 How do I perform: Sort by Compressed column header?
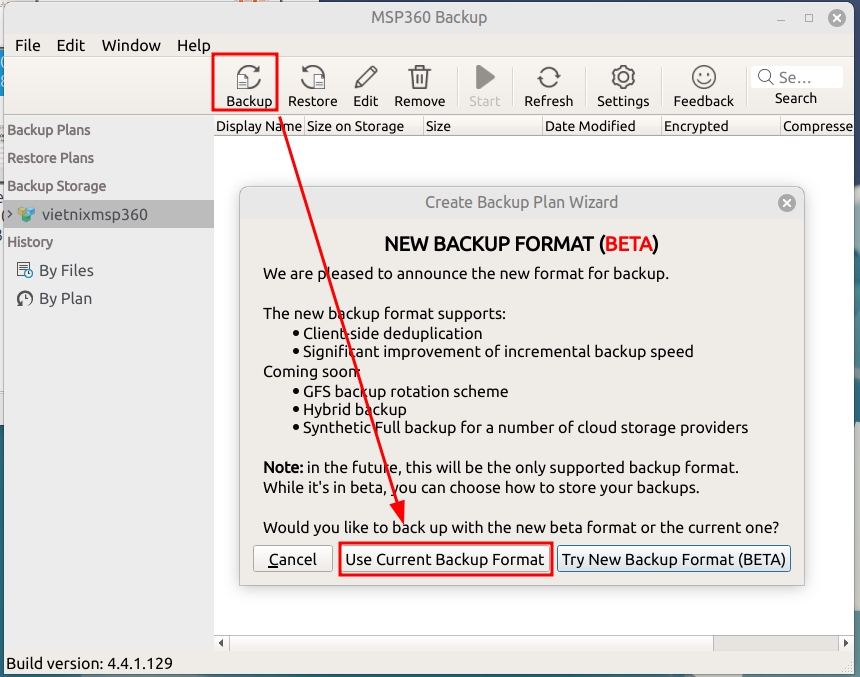coord(817,126)
